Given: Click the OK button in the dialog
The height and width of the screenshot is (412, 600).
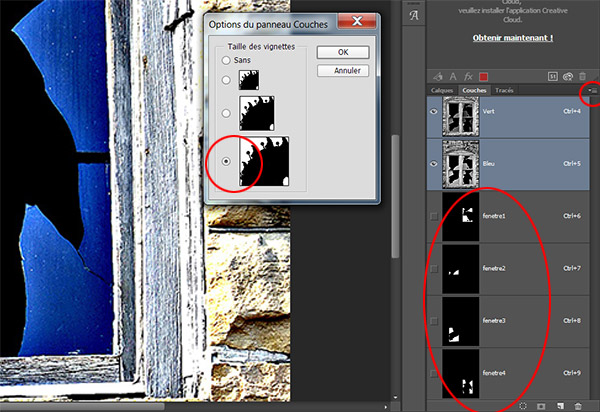Looking at the screenshot, I should (x=342, y=51).
